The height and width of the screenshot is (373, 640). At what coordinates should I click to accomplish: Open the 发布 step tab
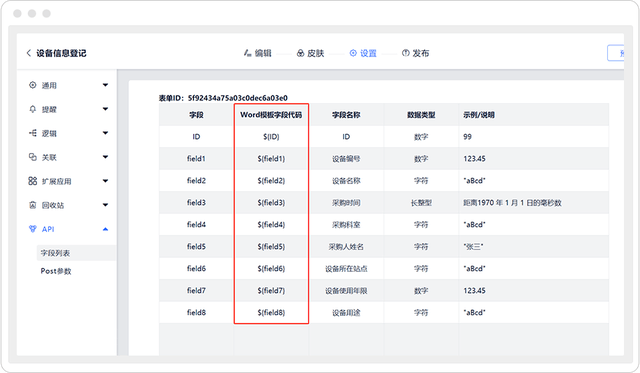click(x=416, y=53)
